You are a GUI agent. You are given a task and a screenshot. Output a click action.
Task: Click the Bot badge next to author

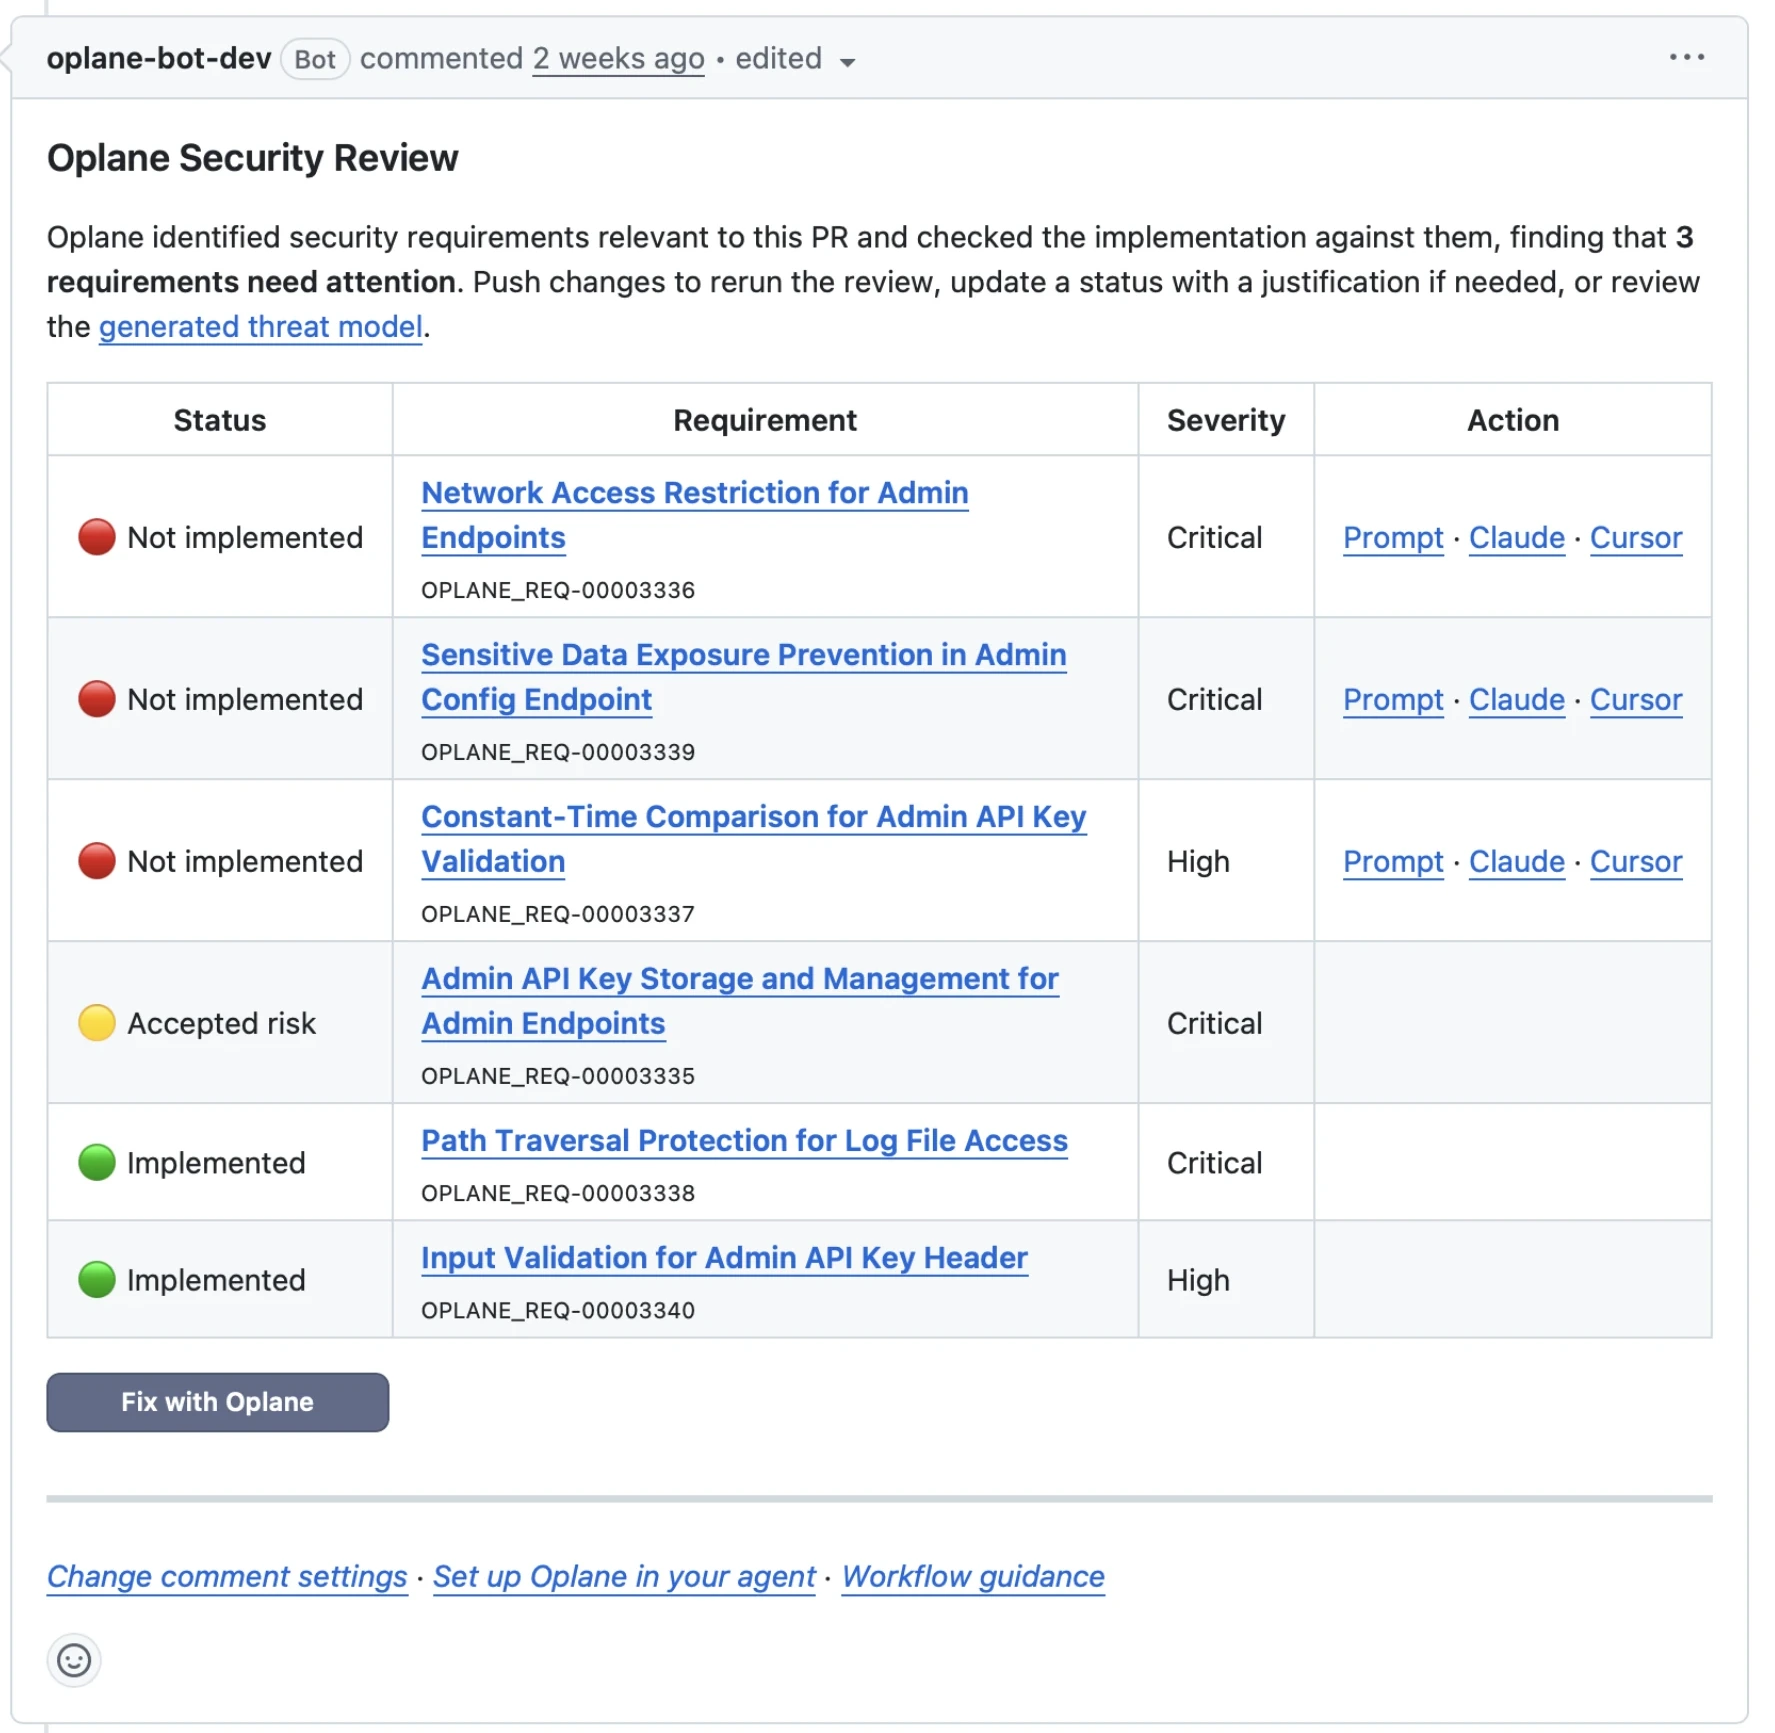coord(314,59)
